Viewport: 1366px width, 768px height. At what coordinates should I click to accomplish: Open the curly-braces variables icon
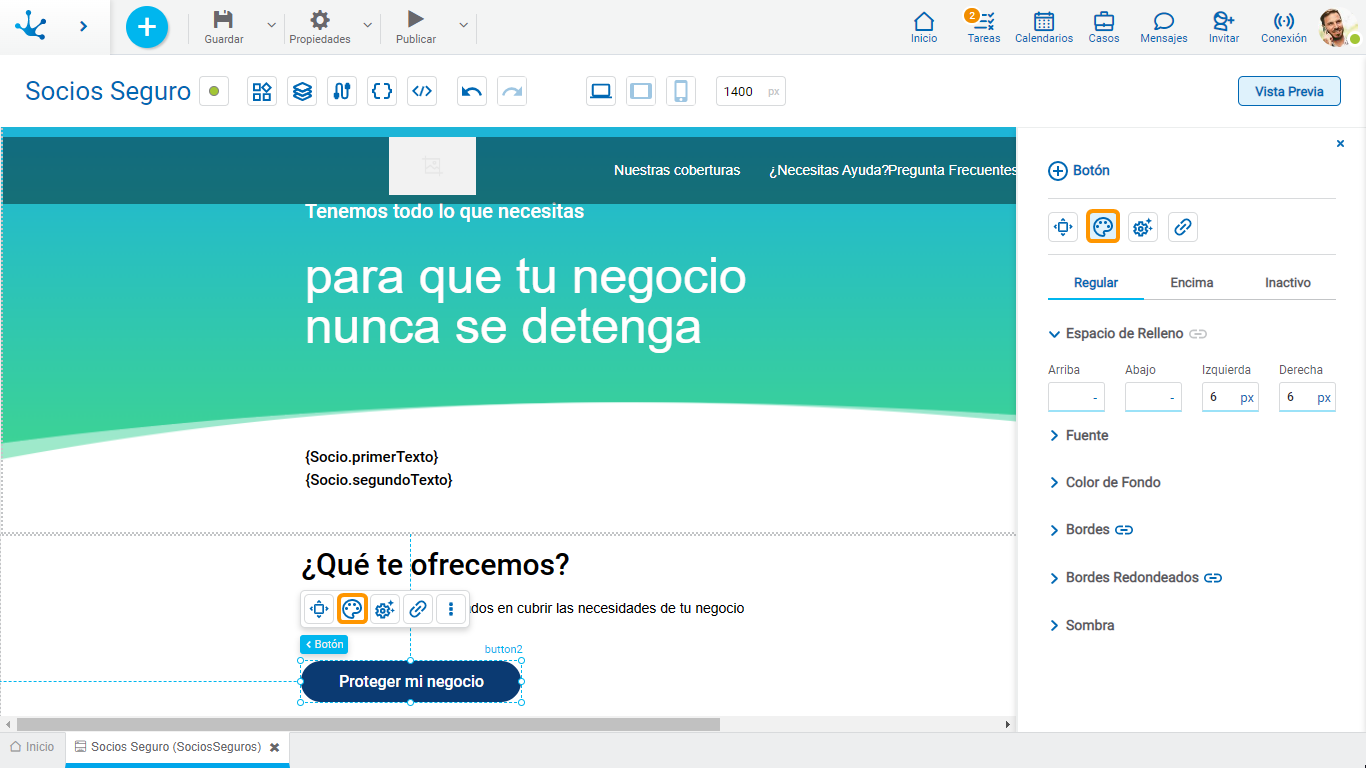382,91
